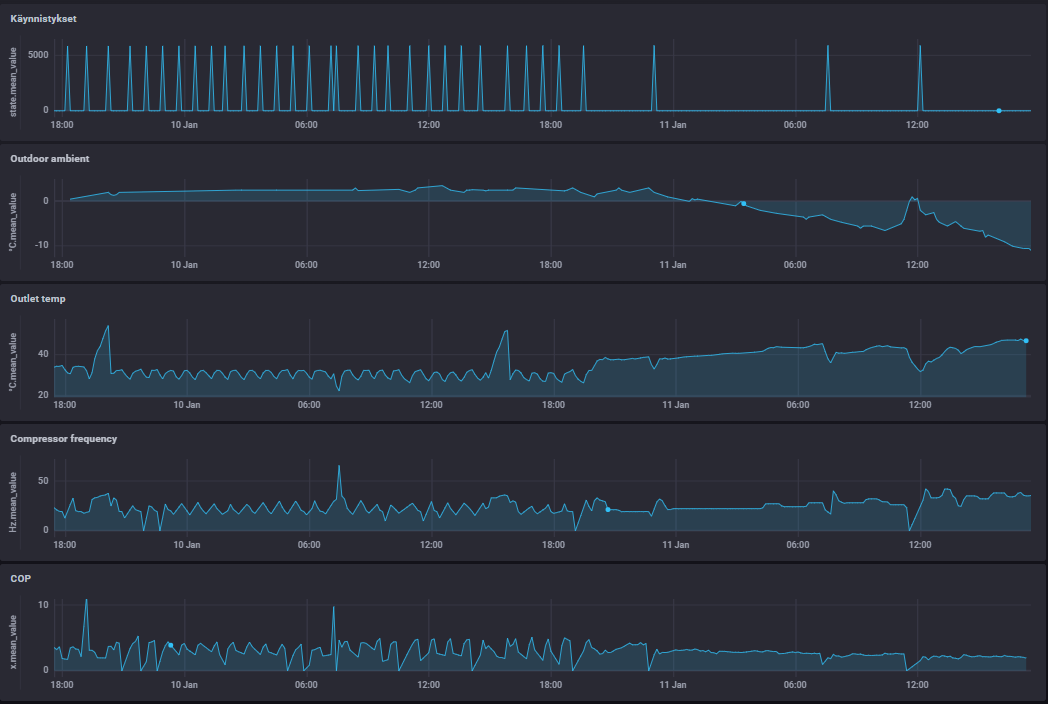Click the highlighted data point in COP chart
Viewport: 1048px width, 704px height.
point(171,646)
